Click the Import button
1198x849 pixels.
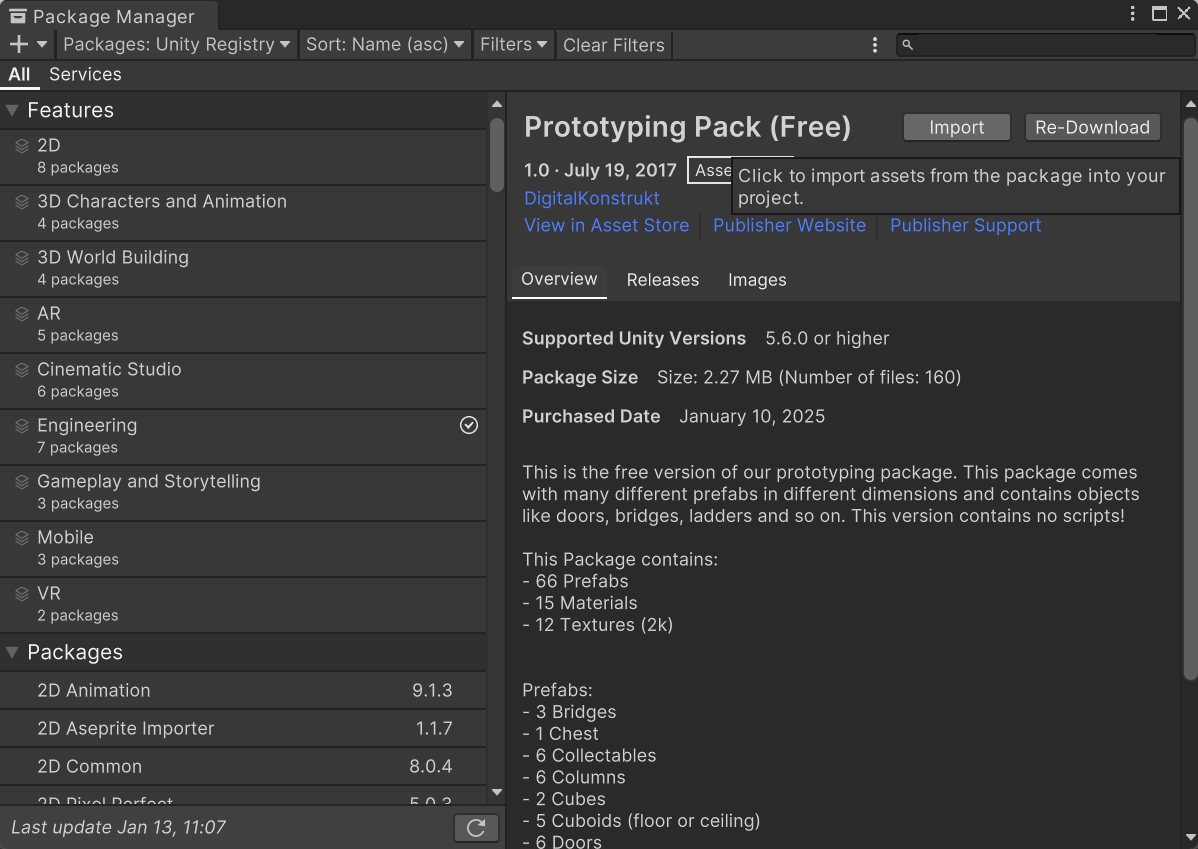click(x=956, y=128)
